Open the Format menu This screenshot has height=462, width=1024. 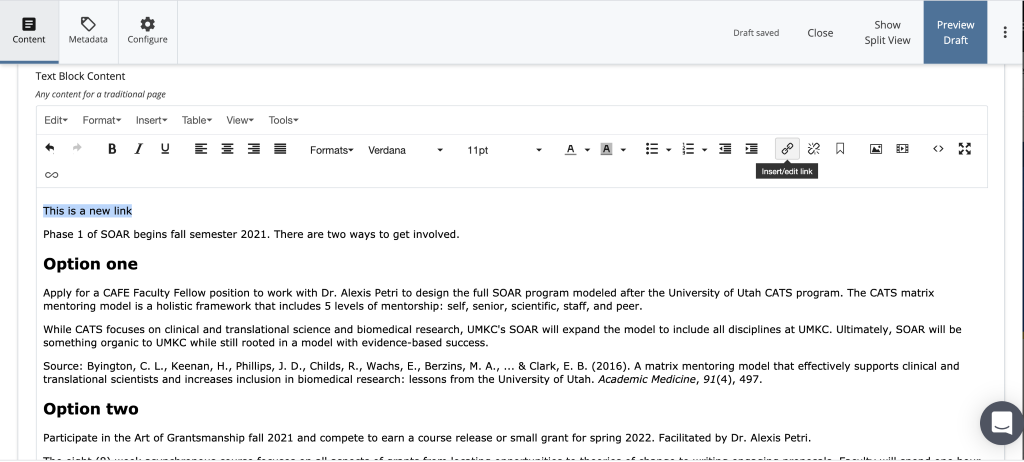[102, 120]
